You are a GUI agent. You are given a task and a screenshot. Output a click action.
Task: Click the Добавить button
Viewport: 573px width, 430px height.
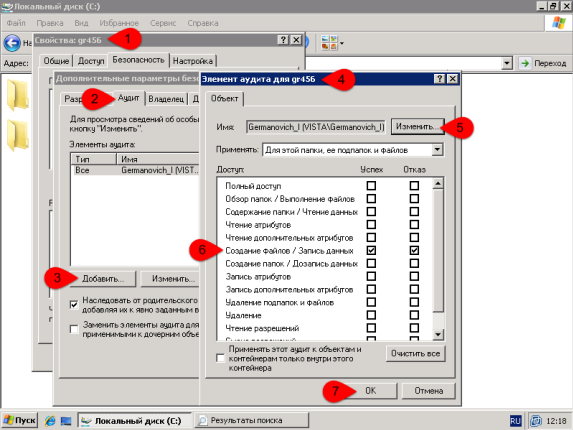pos(103,279)
